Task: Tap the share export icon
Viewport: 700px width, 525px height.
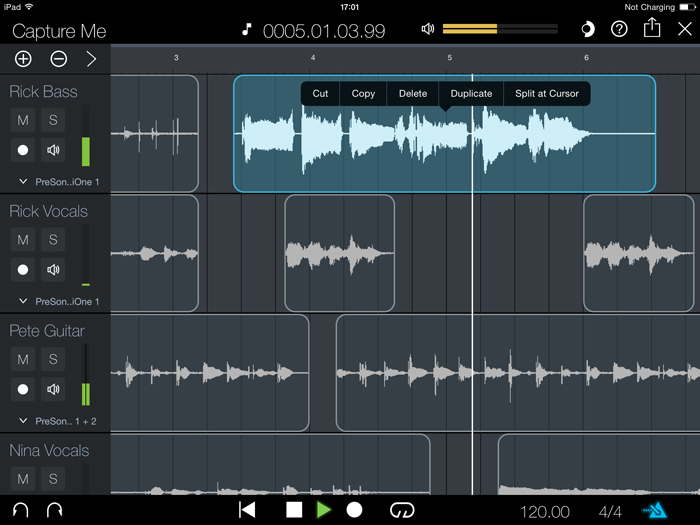Action: [652, 29]
